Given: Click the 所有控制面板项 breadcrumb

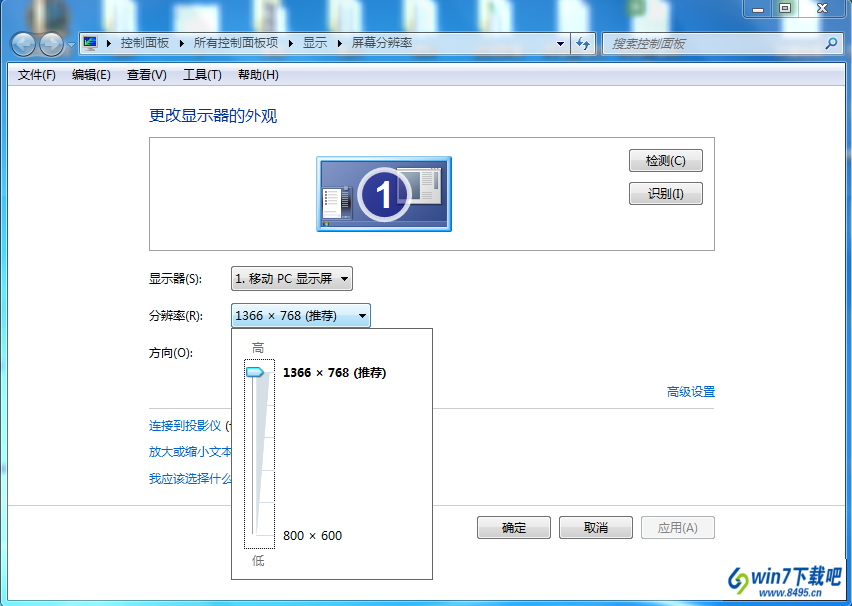Looking at the screenshot, I should click(236, 43).
